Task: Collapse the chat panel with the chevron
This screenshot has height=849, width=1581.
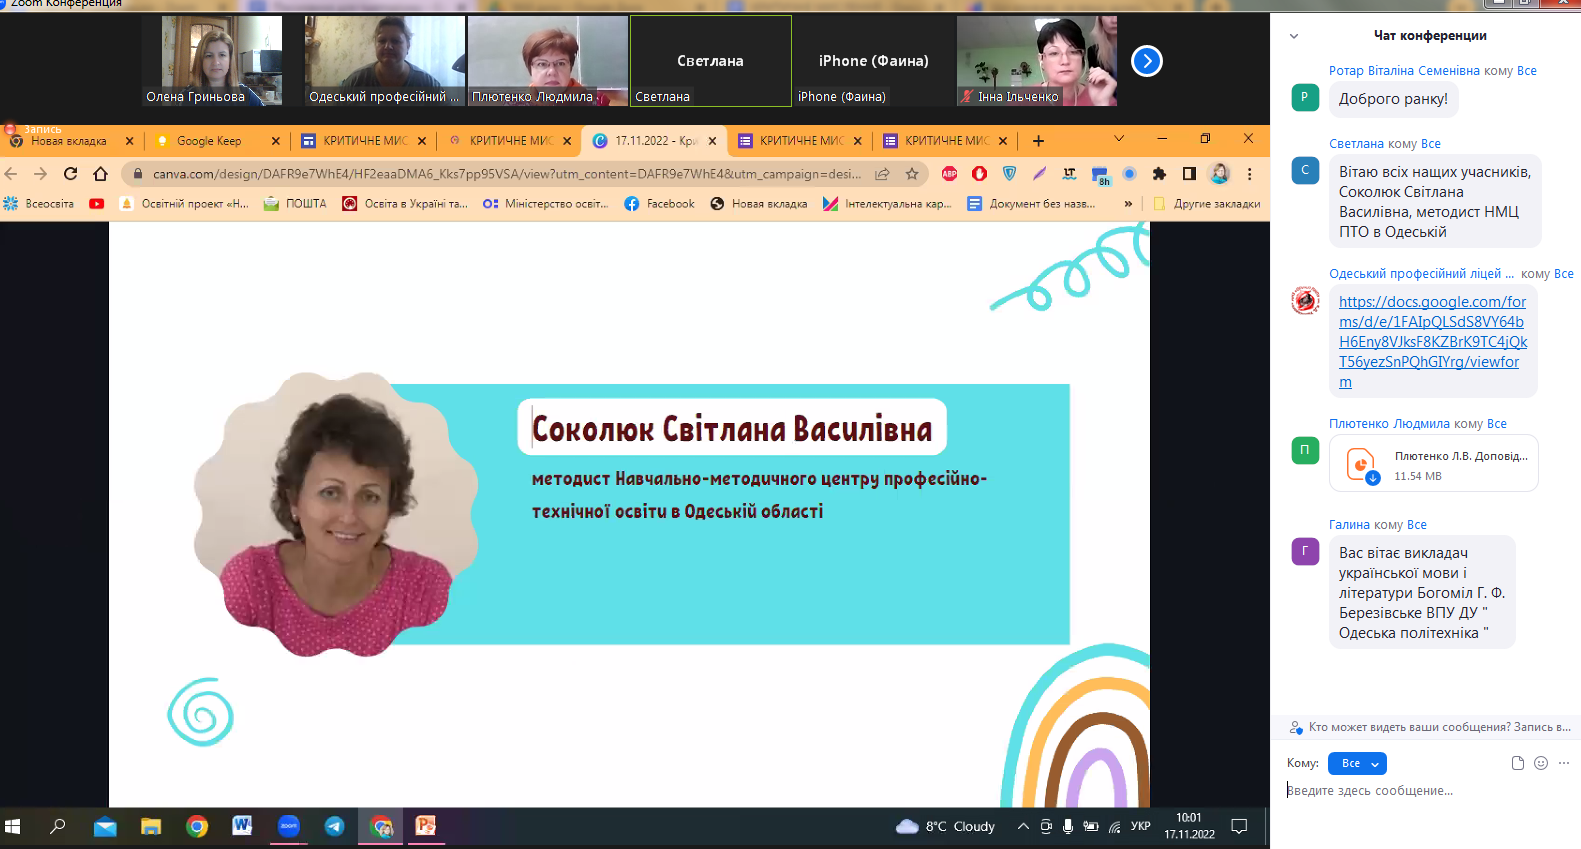Action: point(1294,36)
